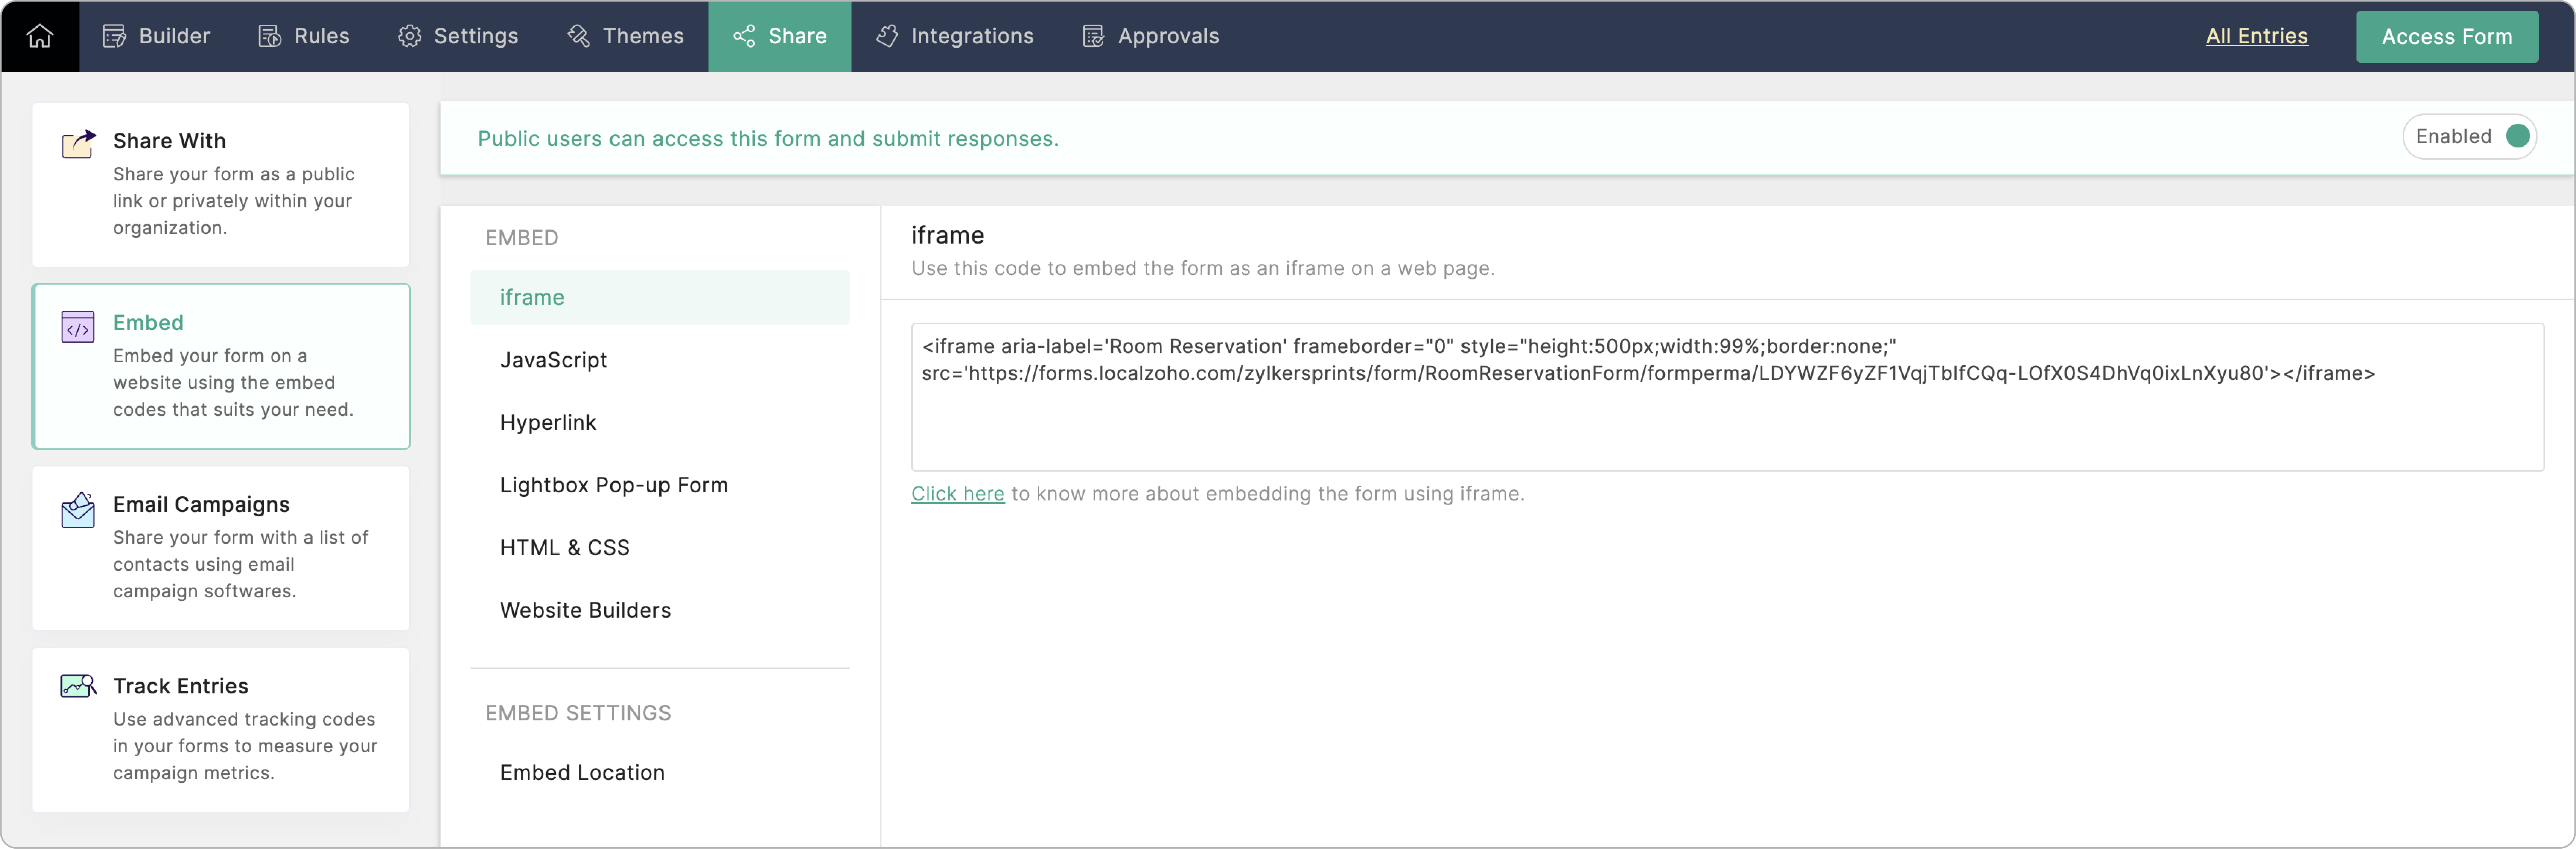The width and height of the screenshot is (2576, 849).
Task: Select JavaScript embed option
Action: pos(553,360)
